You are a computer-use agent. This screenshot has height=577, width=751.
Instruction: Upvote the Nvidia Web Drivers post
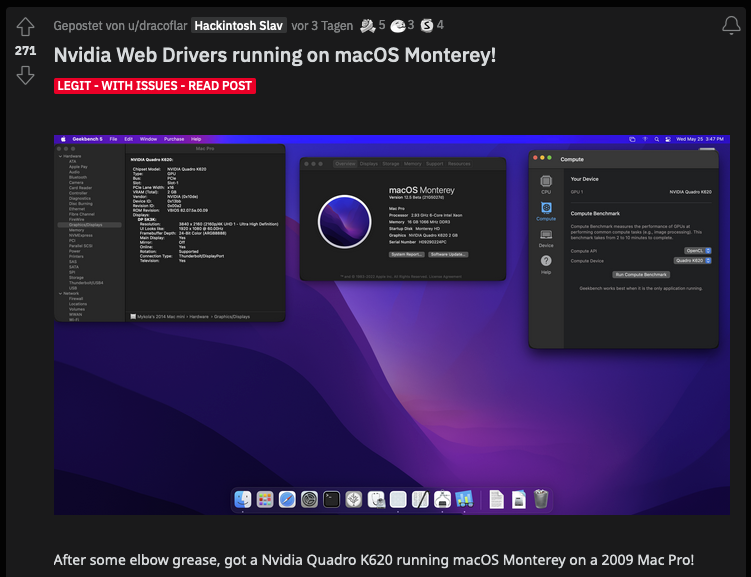pyautogui.click(x=26, y=26)
